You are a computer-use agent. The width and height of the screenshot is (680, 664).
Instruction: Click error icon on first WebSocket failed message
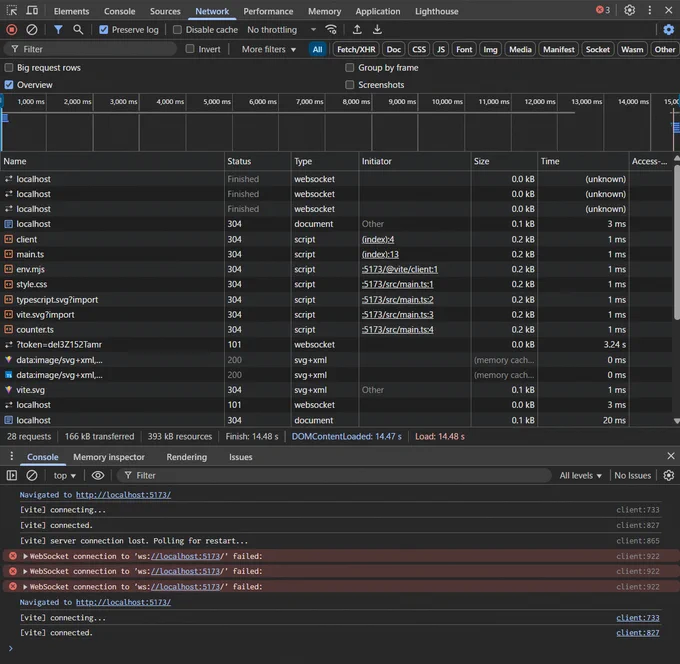tap(13, 556)
